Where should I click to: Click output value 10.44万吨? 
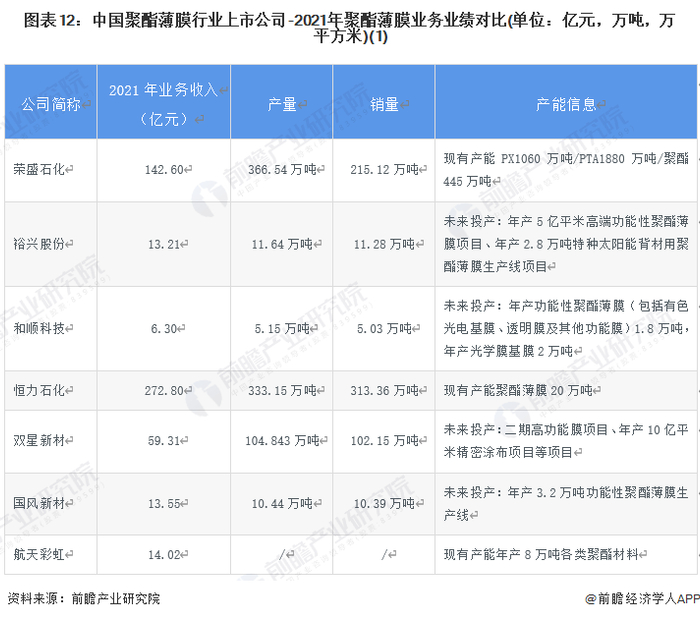[282, 503]
